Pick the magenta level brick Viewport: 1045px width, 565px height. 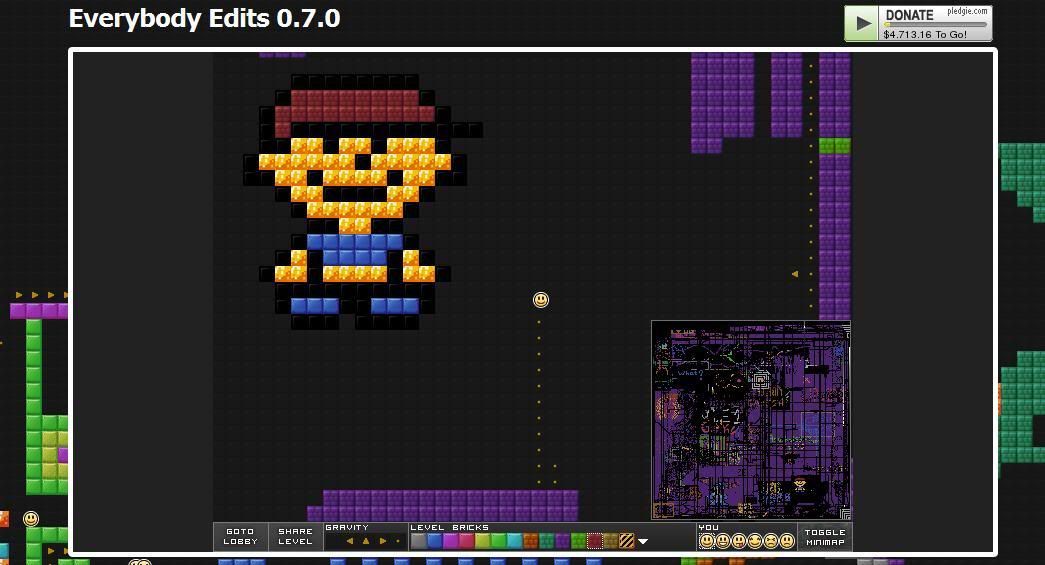click(x=451, y=541)
